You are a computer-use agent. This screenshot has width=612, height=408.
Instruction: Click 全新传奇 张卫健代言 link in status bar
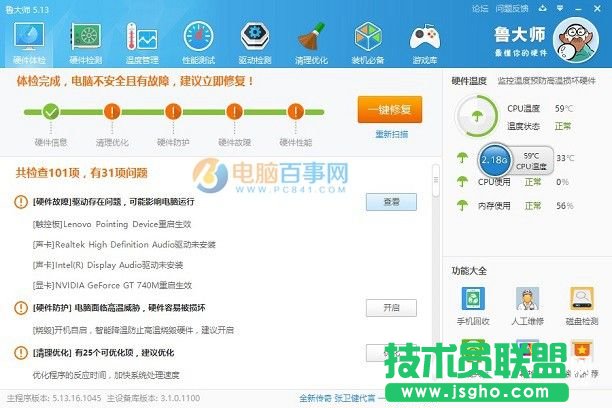tap(337, 398)
